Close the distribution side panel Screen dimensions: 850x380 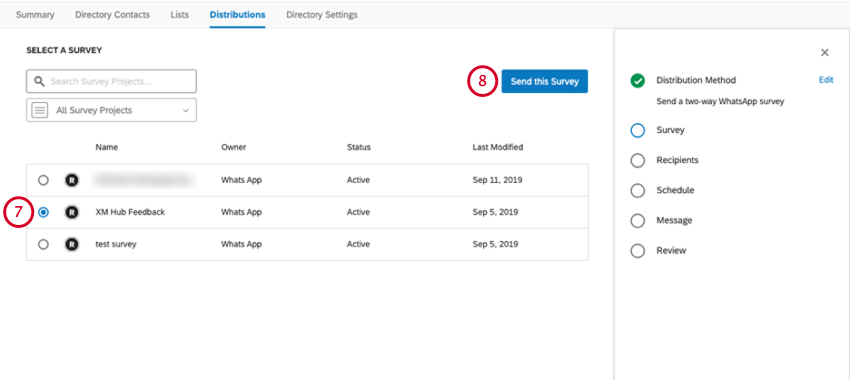(825, 53)
